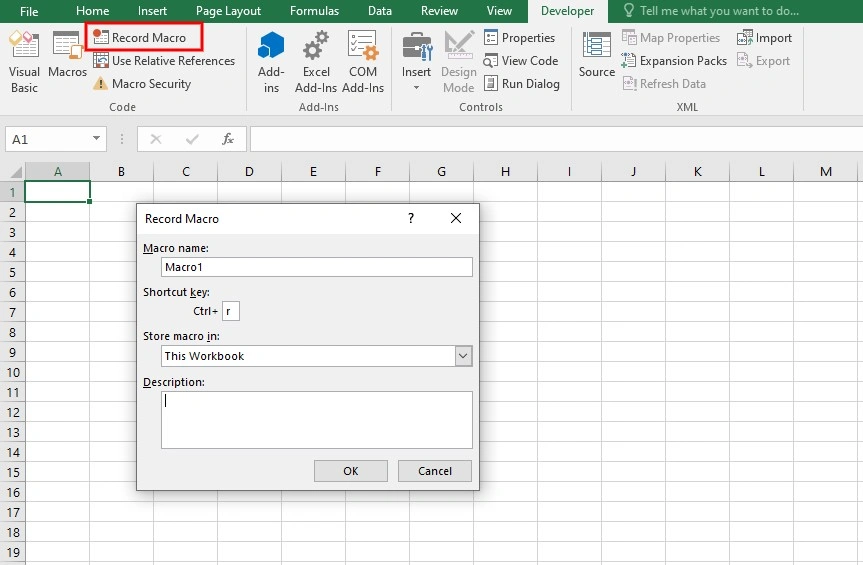
Task: Open the Store macro in dropdown
Action: pos(463,356)
